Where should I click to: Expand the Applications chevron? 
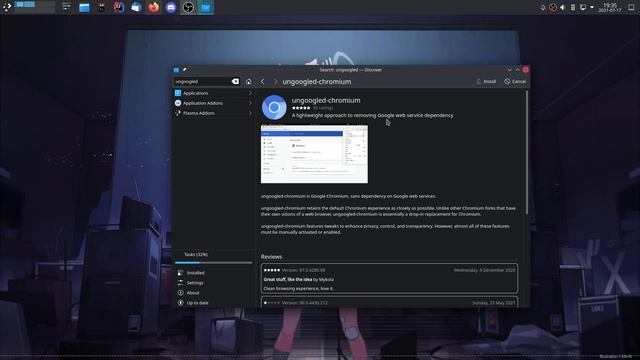[250, 93]
